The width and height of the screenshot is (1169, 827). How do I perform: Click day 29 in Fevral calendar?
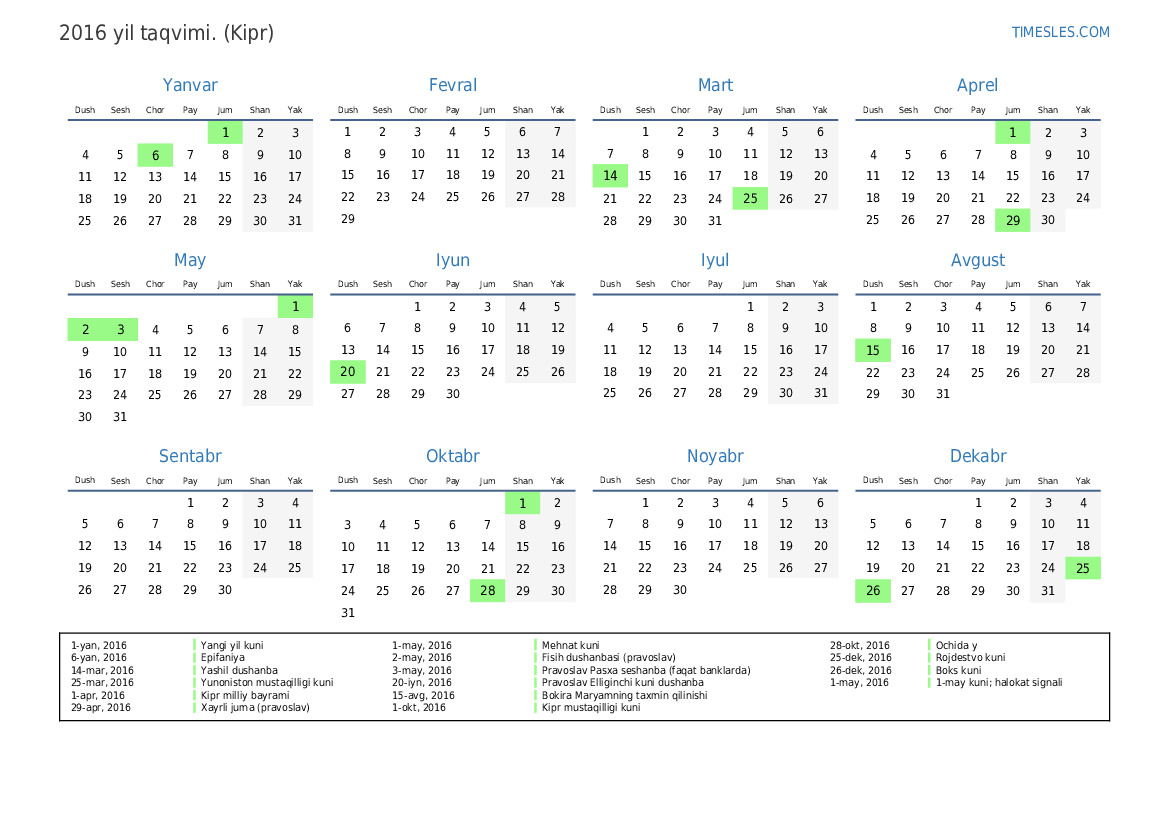[x=348, y=219]
